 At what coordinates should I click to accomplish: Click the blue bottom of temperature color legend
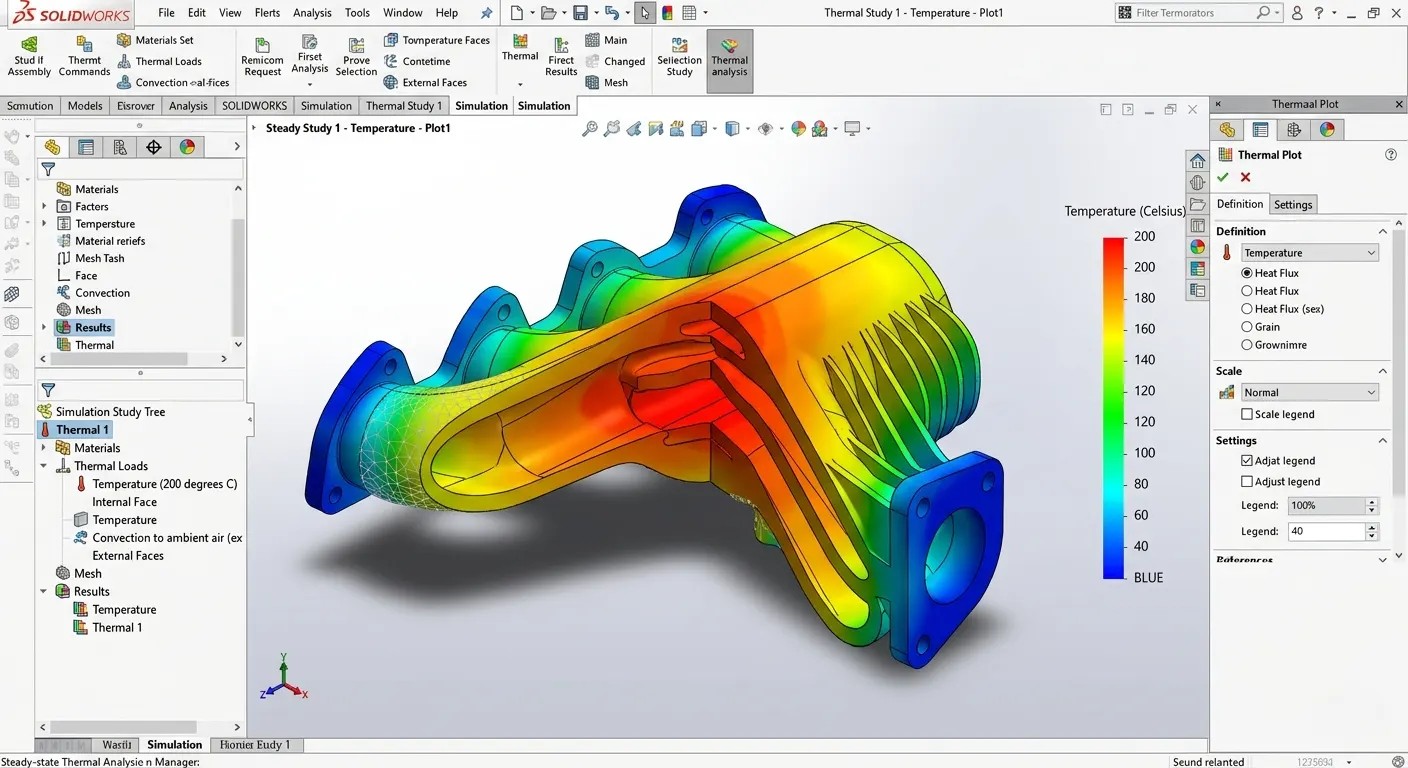(x=1113, y=570)
